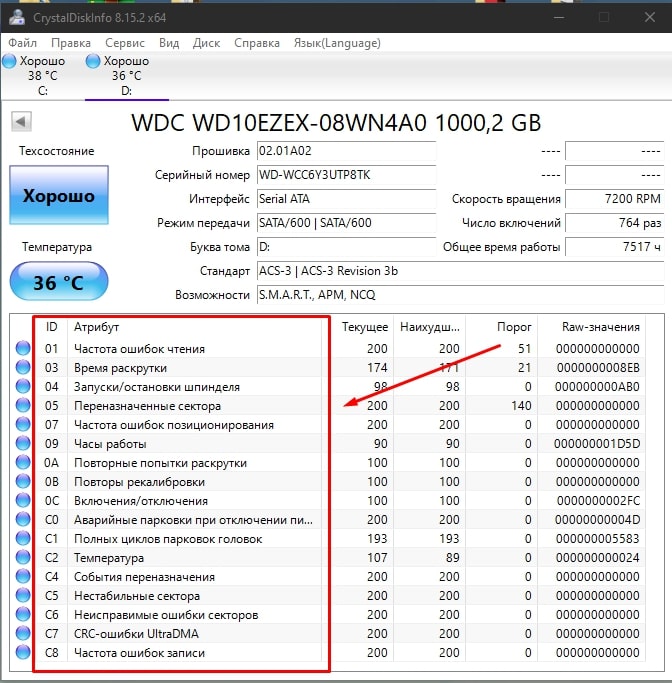Click the ID column header
Screen dimensions: 672x683
tap(51, 327)
